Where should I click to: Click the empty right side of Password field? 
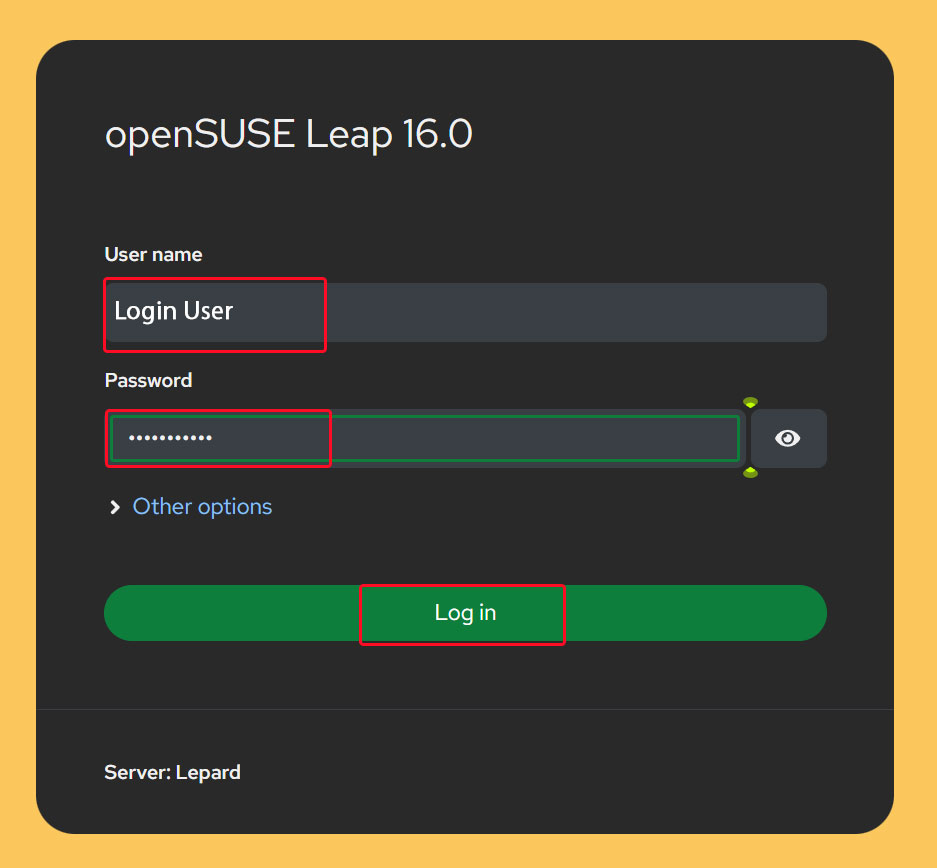(600, 438)
